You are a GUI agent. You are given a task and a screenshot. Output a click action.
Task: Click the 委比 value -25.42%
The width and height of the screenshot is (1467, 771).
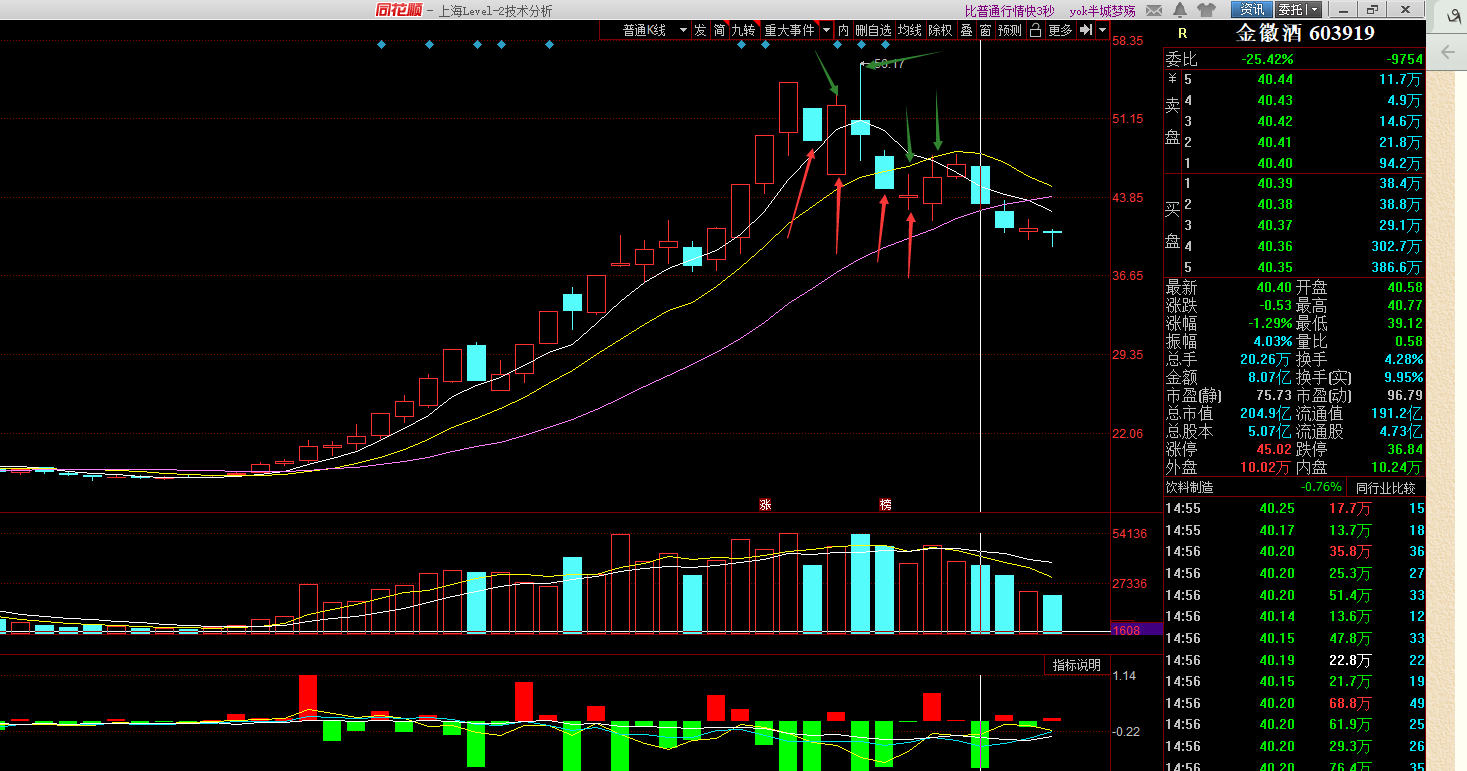point(1266,59)
